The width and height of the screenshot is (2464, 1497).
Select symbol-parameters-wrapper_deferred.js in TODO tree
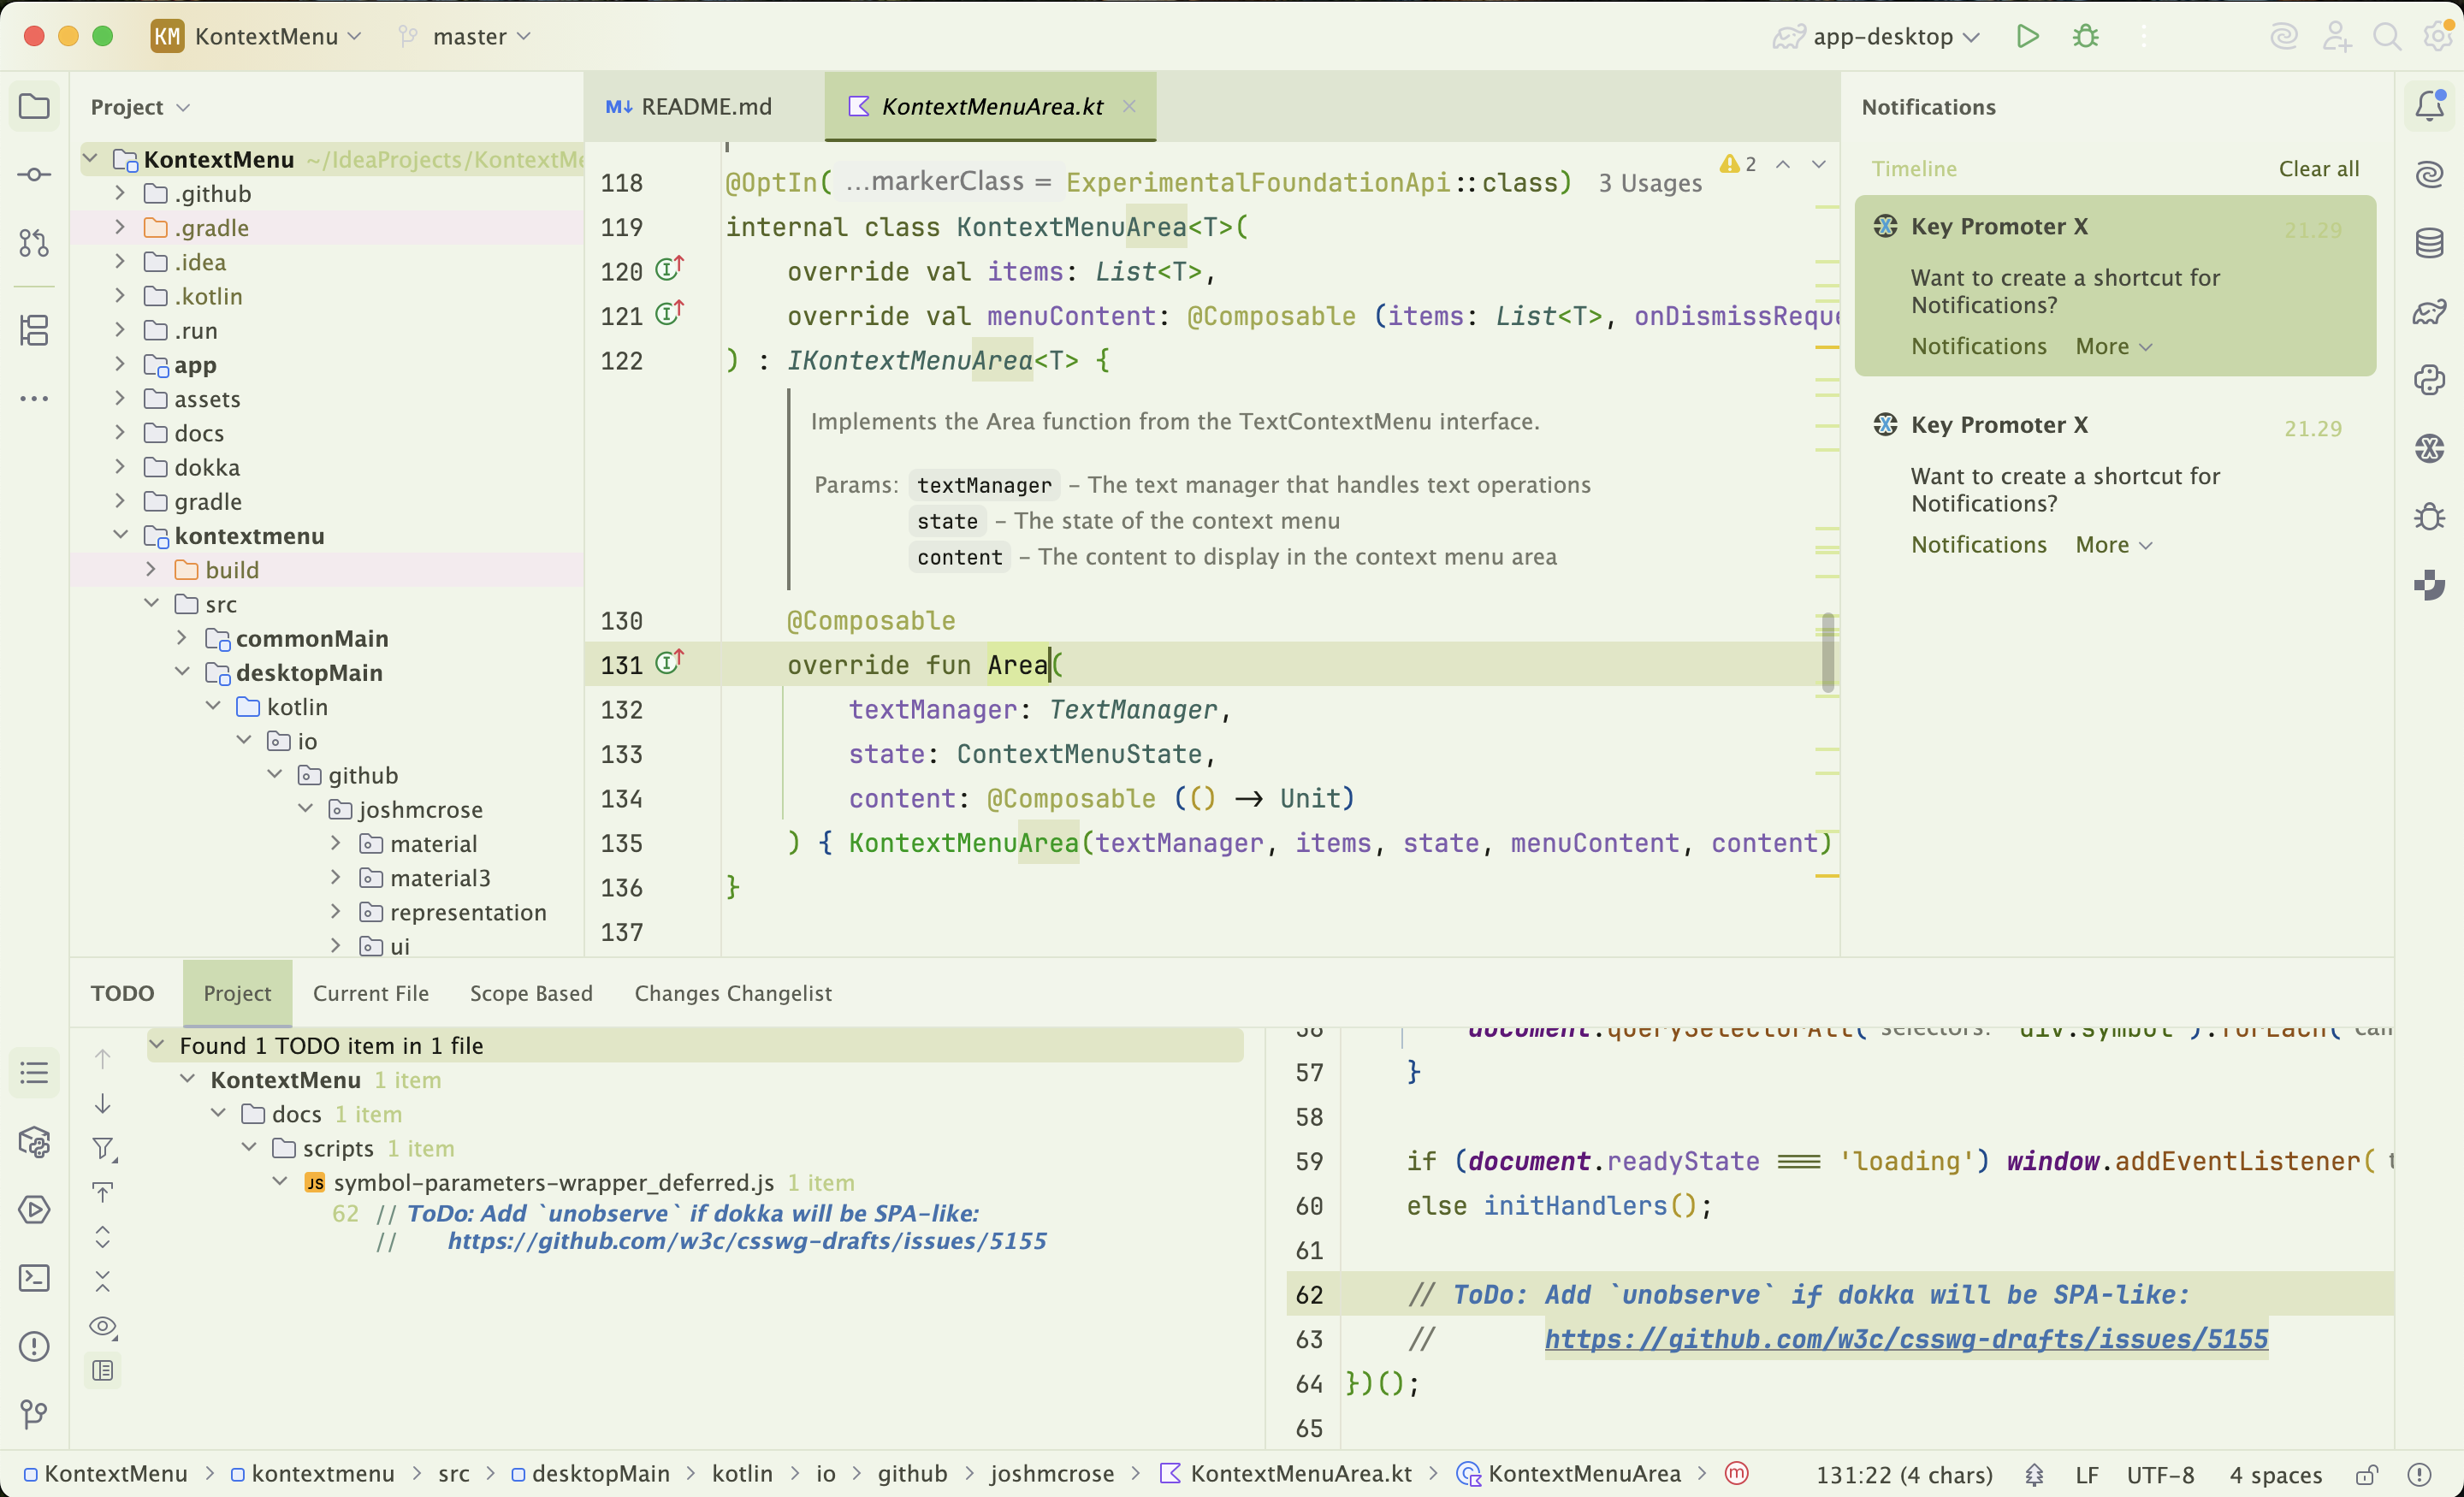click(553, 1183)
